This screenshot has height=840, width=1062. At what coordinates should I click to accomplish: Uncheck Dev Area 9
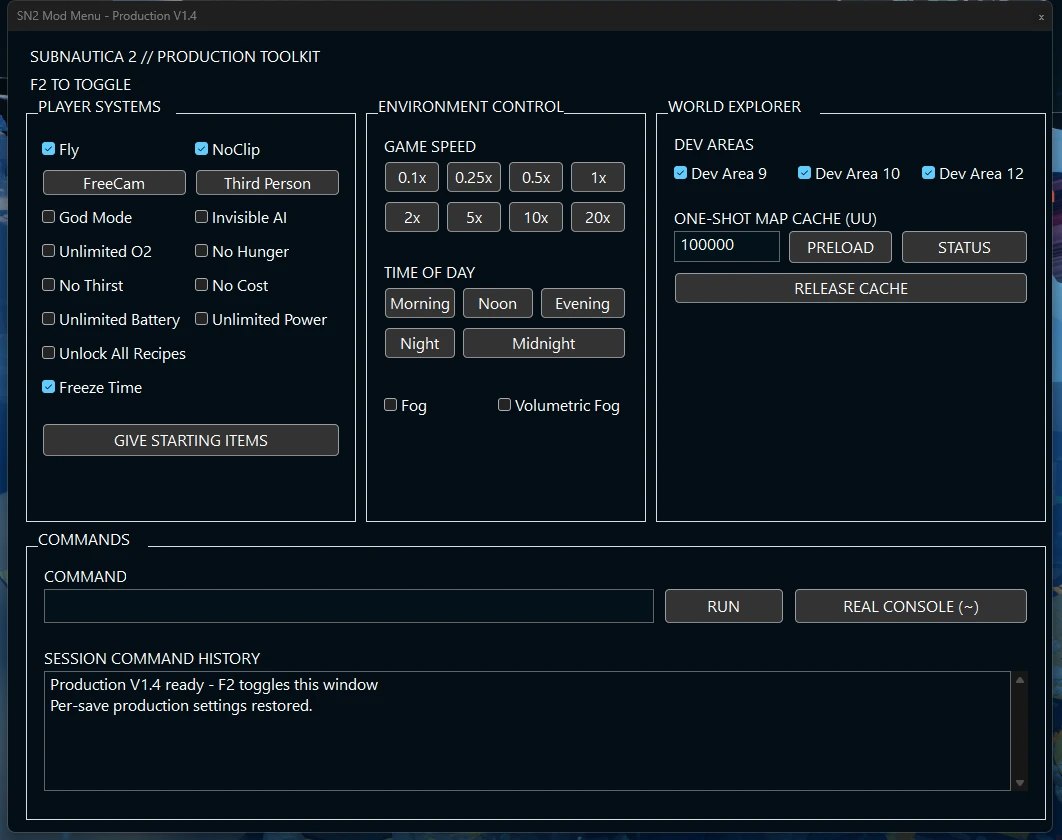point(681,173)
